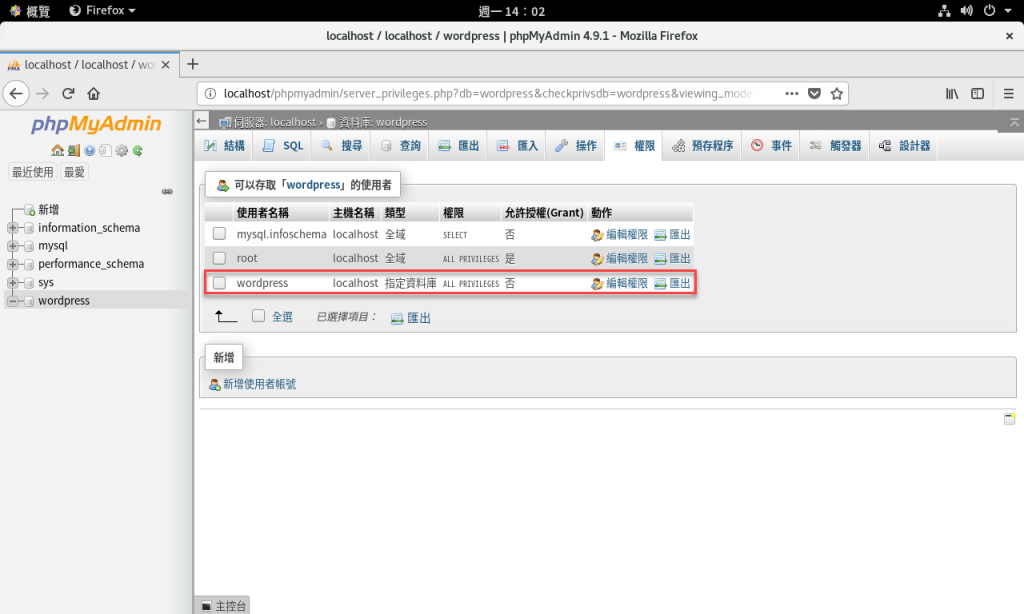Edit privileges for wordpress user
This screenshot has width=1024, height=614.
pos(619,283)
